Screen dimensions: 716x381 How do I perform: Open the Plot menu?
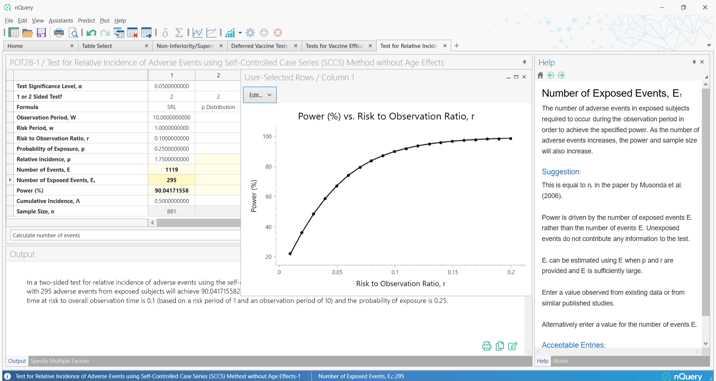(x=105, y=21)
